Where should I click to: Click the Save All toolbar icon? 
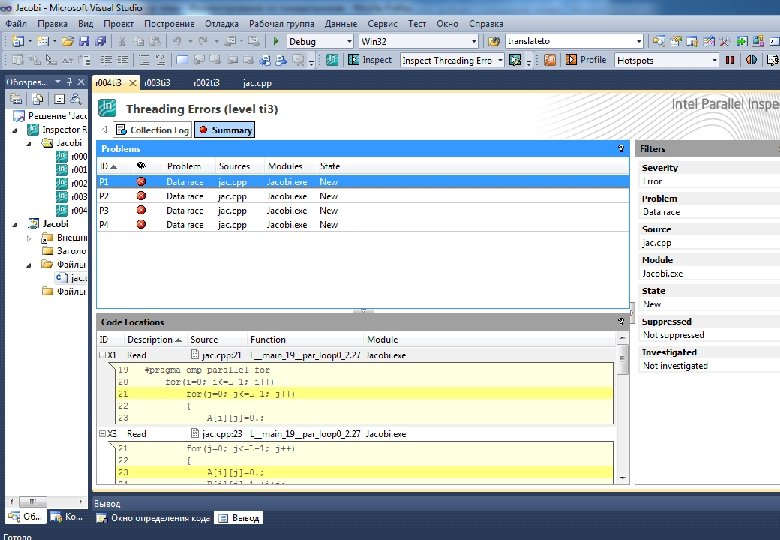100,41
